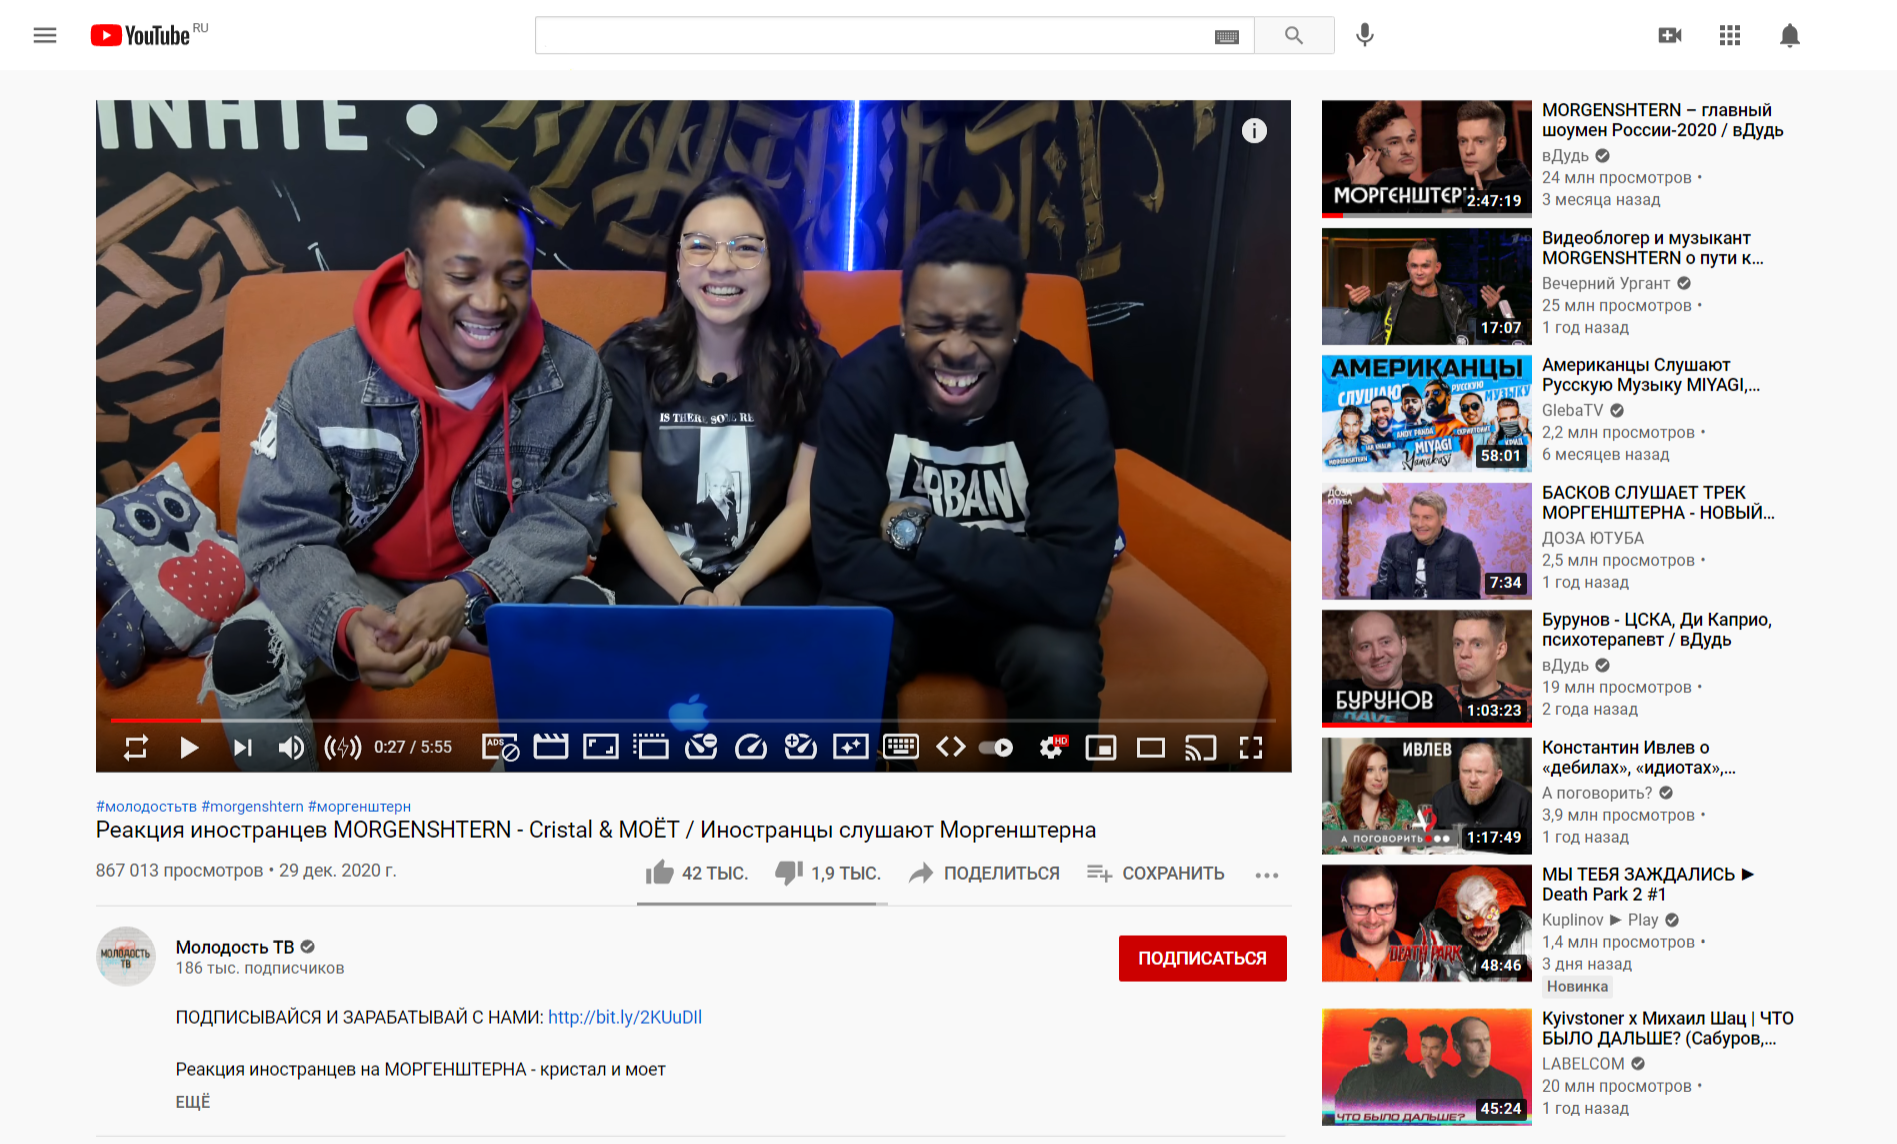Open the hamburger guide menu
The width and height of the screenshot is (1897, 1144).
(45, 36)
